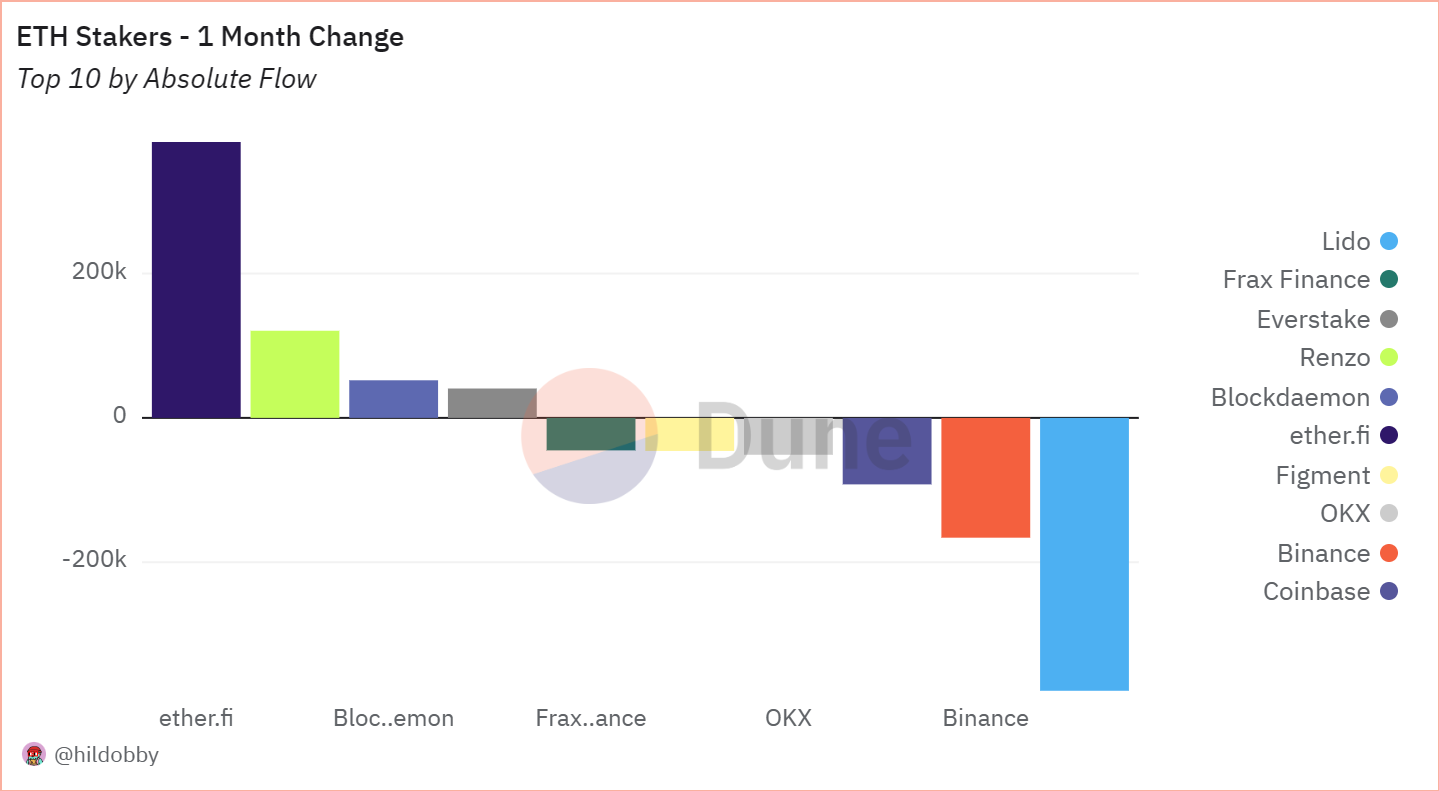The width and height of the screenshot is (1439, 791).
Task: Toggle Lido series in the legend
Action: pos(1346,241)
